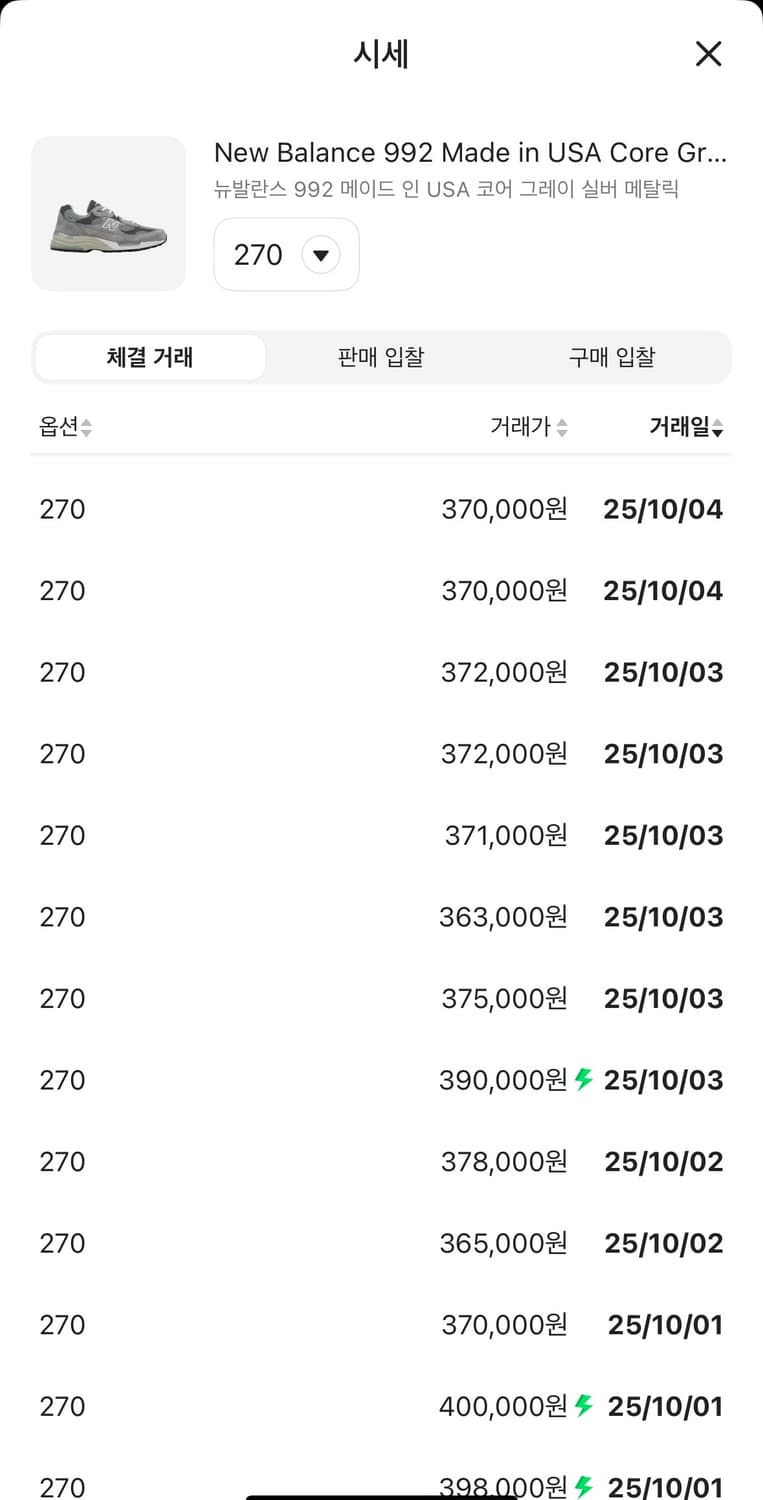
Task: Switch to the 구매 입찰 tab
Action: [x=612, y=357]
